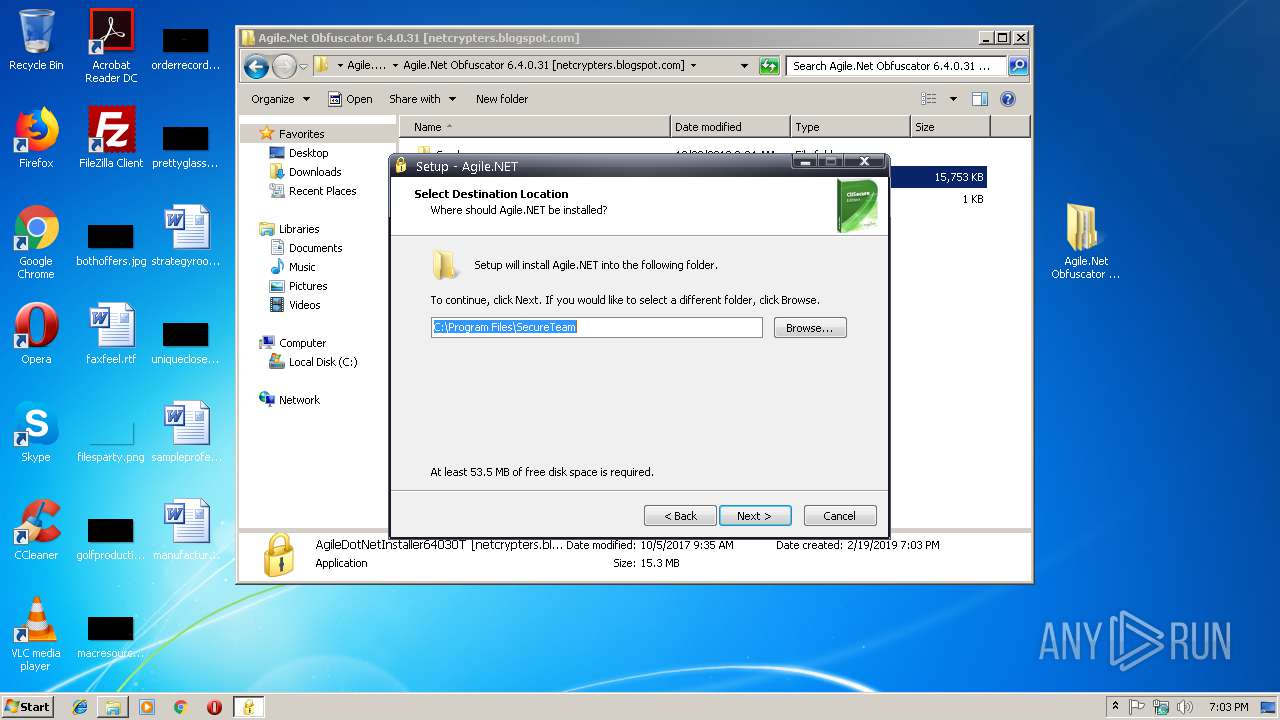This screenshot has width=1280, height=720.
Task: Open address bar history dropdown
Action: pos(744,66)
